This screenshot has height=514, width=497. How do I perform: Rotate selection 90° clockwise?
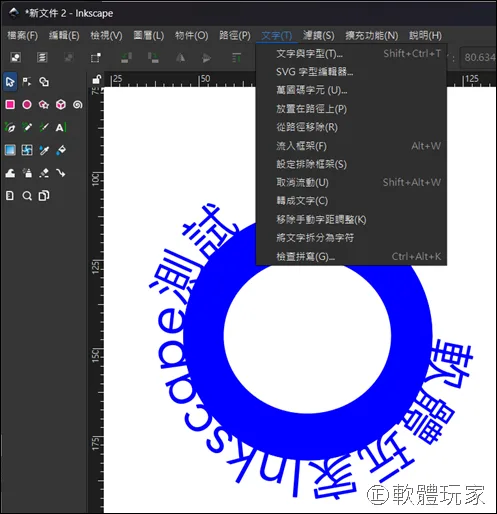(153, 57)
